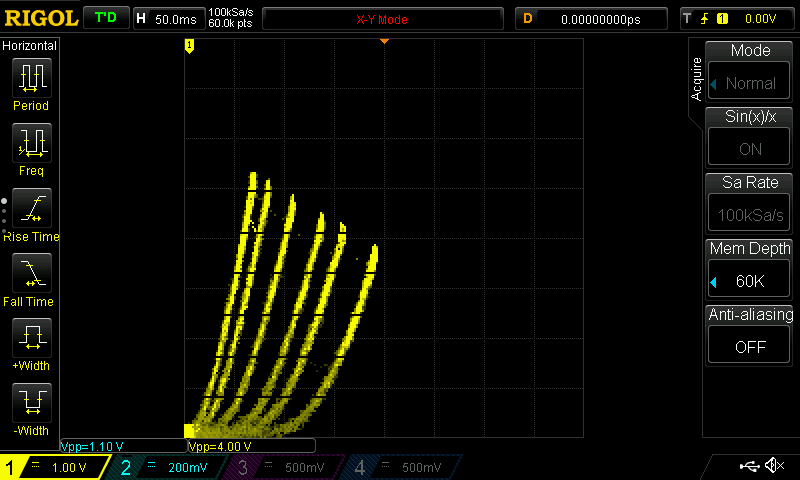Click the channel 1 ground marker
800x480 pixels.
click(189, 46)
